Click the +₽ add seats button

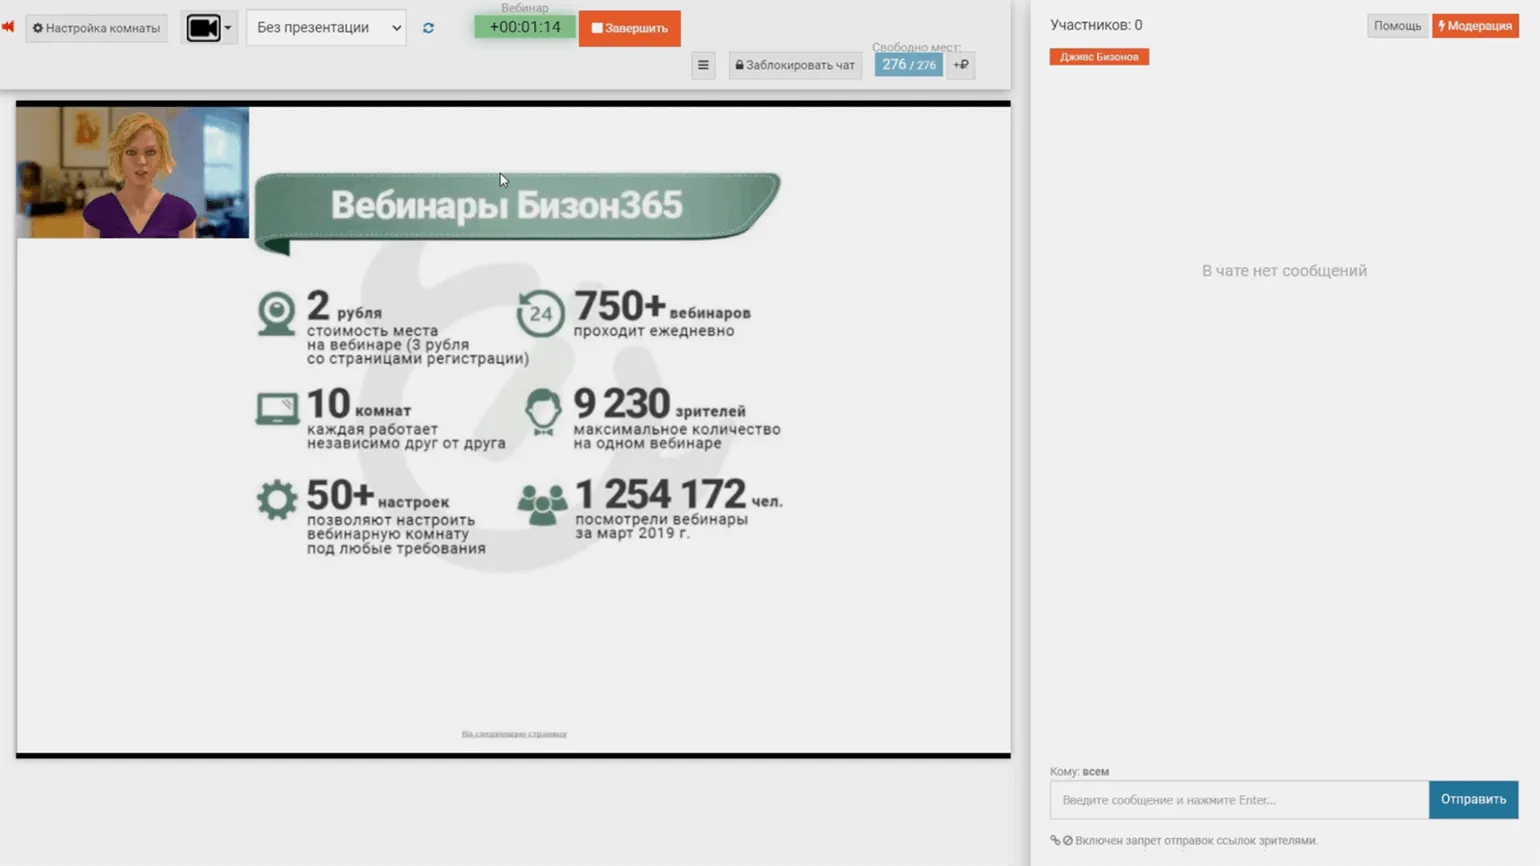point(960,65)
